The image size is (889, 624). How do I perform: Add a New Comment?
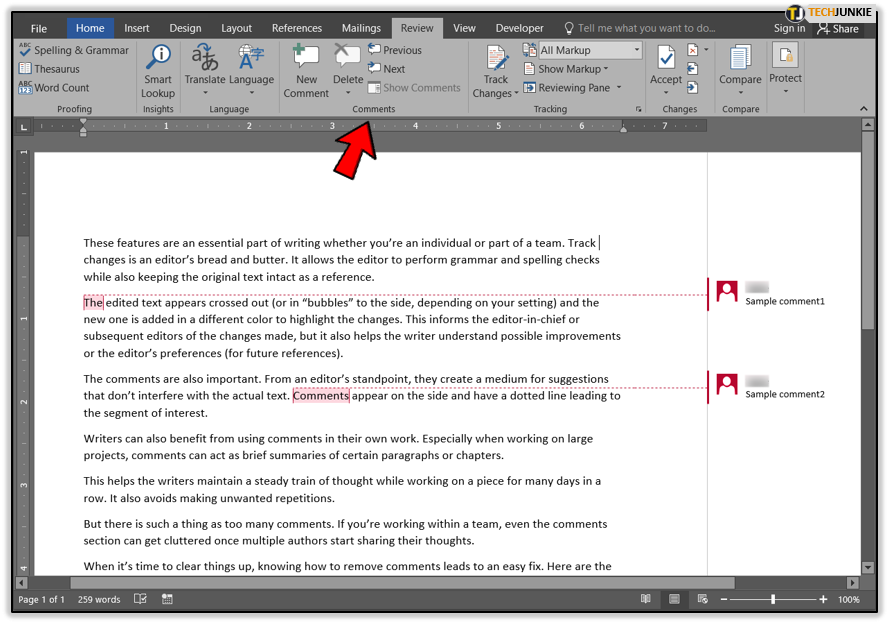(306, 71)
